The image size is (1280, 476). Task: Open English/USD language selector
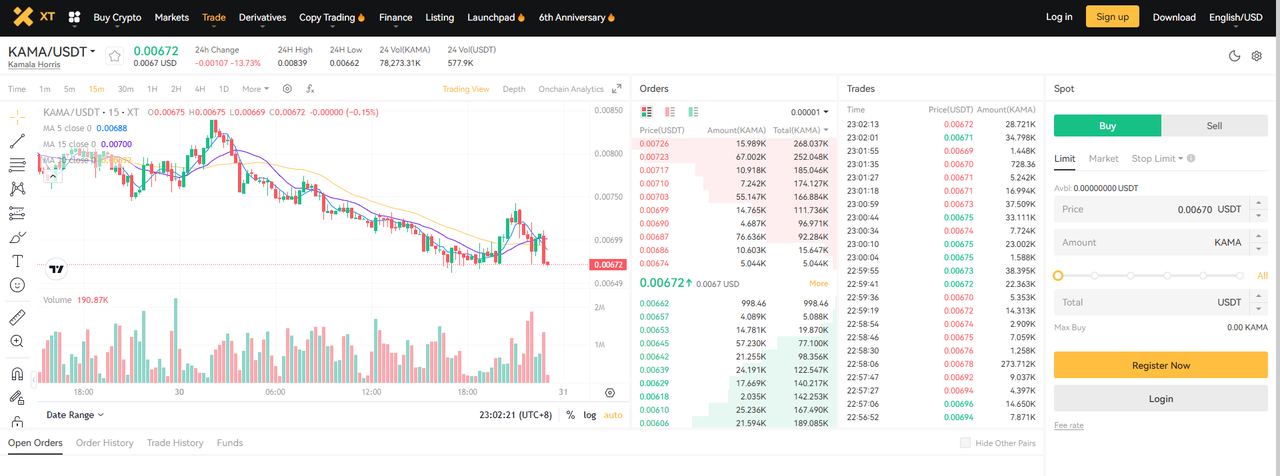click(x=1235, y=17)
